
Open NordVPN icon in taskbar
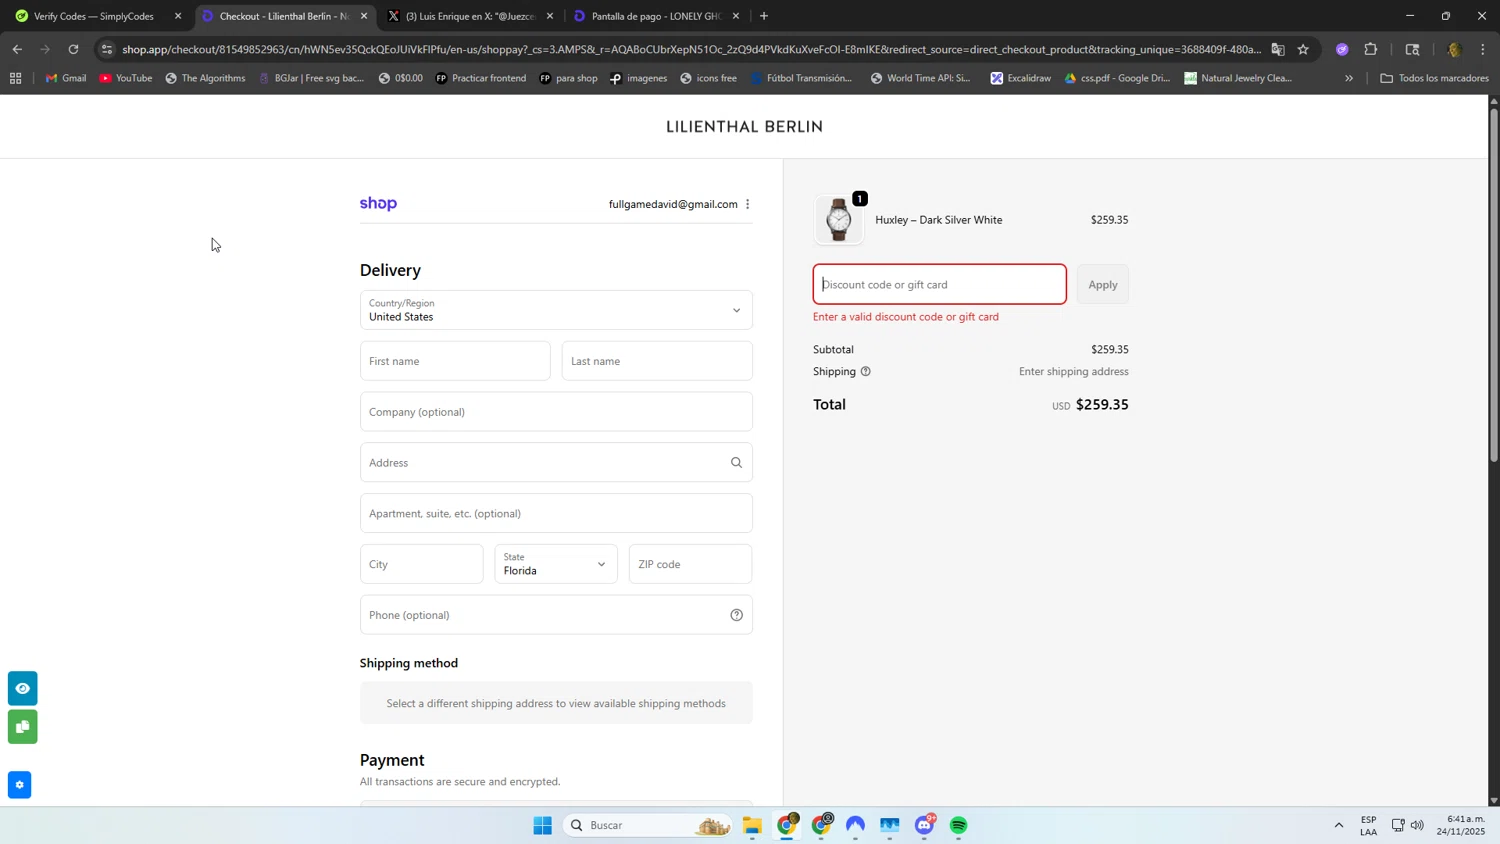tap(855, 825)
